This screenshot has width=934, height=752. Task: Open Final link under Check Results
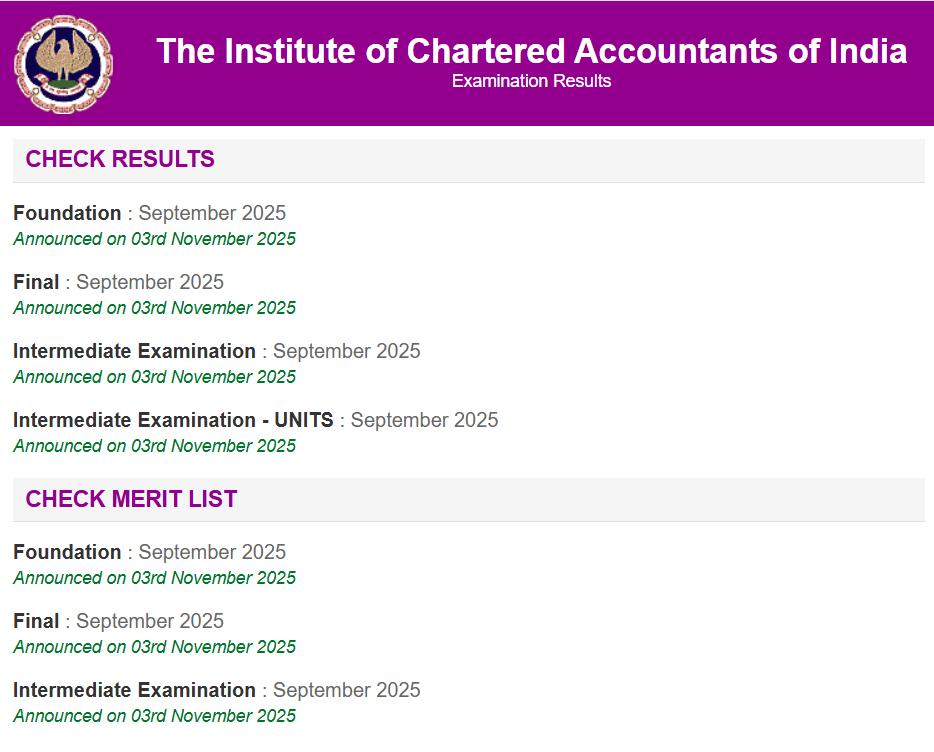click(x=36, y=282)
